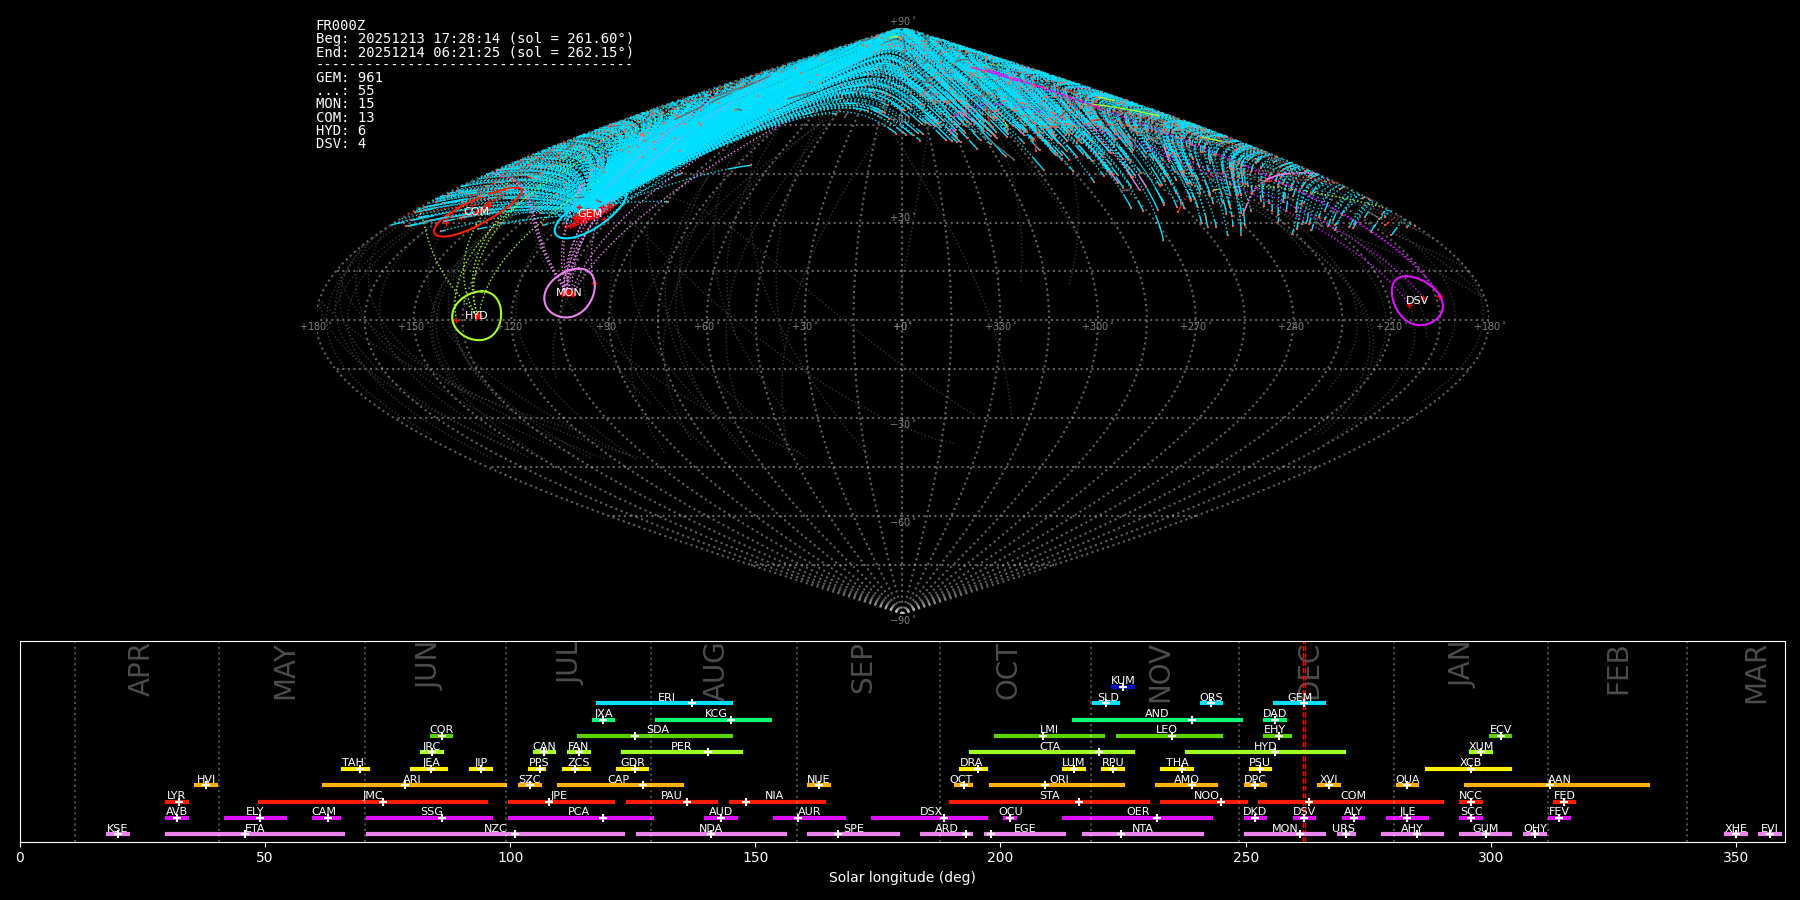Select the COM radiant ellipse on sky map

point(477,212)
